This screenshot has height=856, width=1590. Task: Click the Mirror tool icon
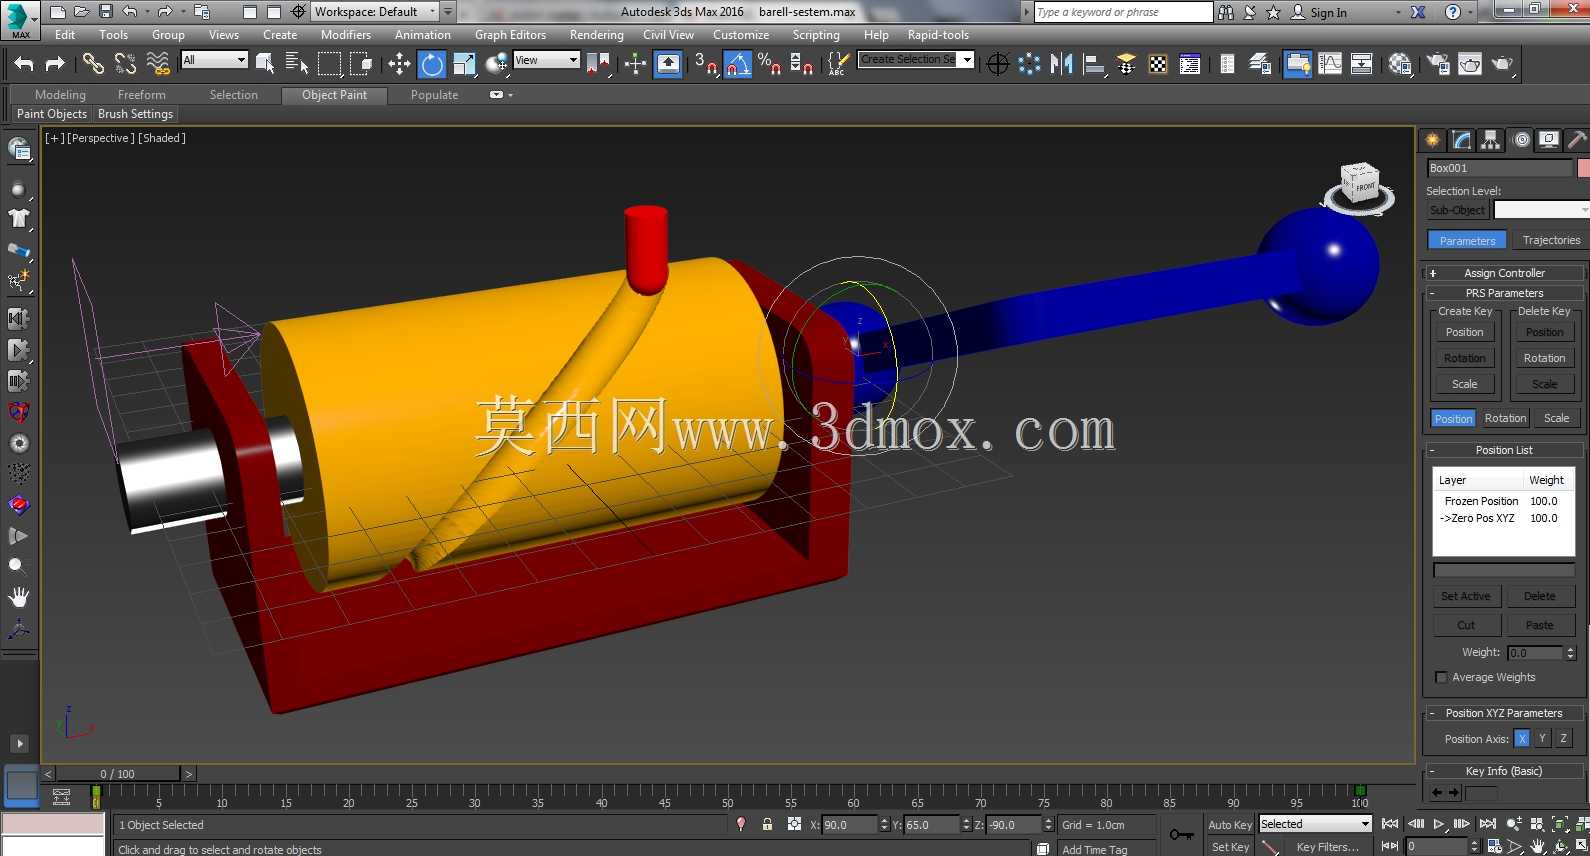click(x=1062, y=64)
